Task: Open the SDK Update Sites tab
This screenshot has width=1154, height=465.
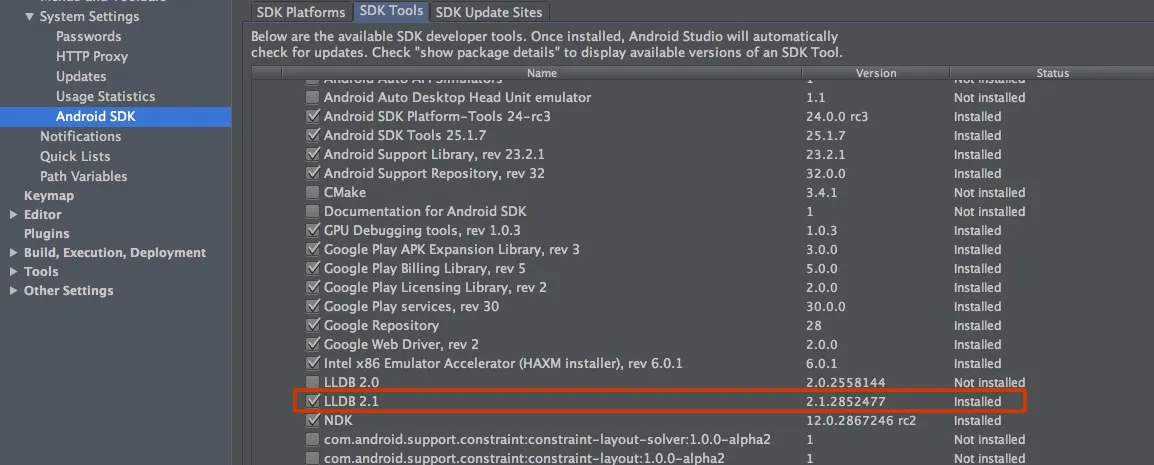Action: (489, 12)
